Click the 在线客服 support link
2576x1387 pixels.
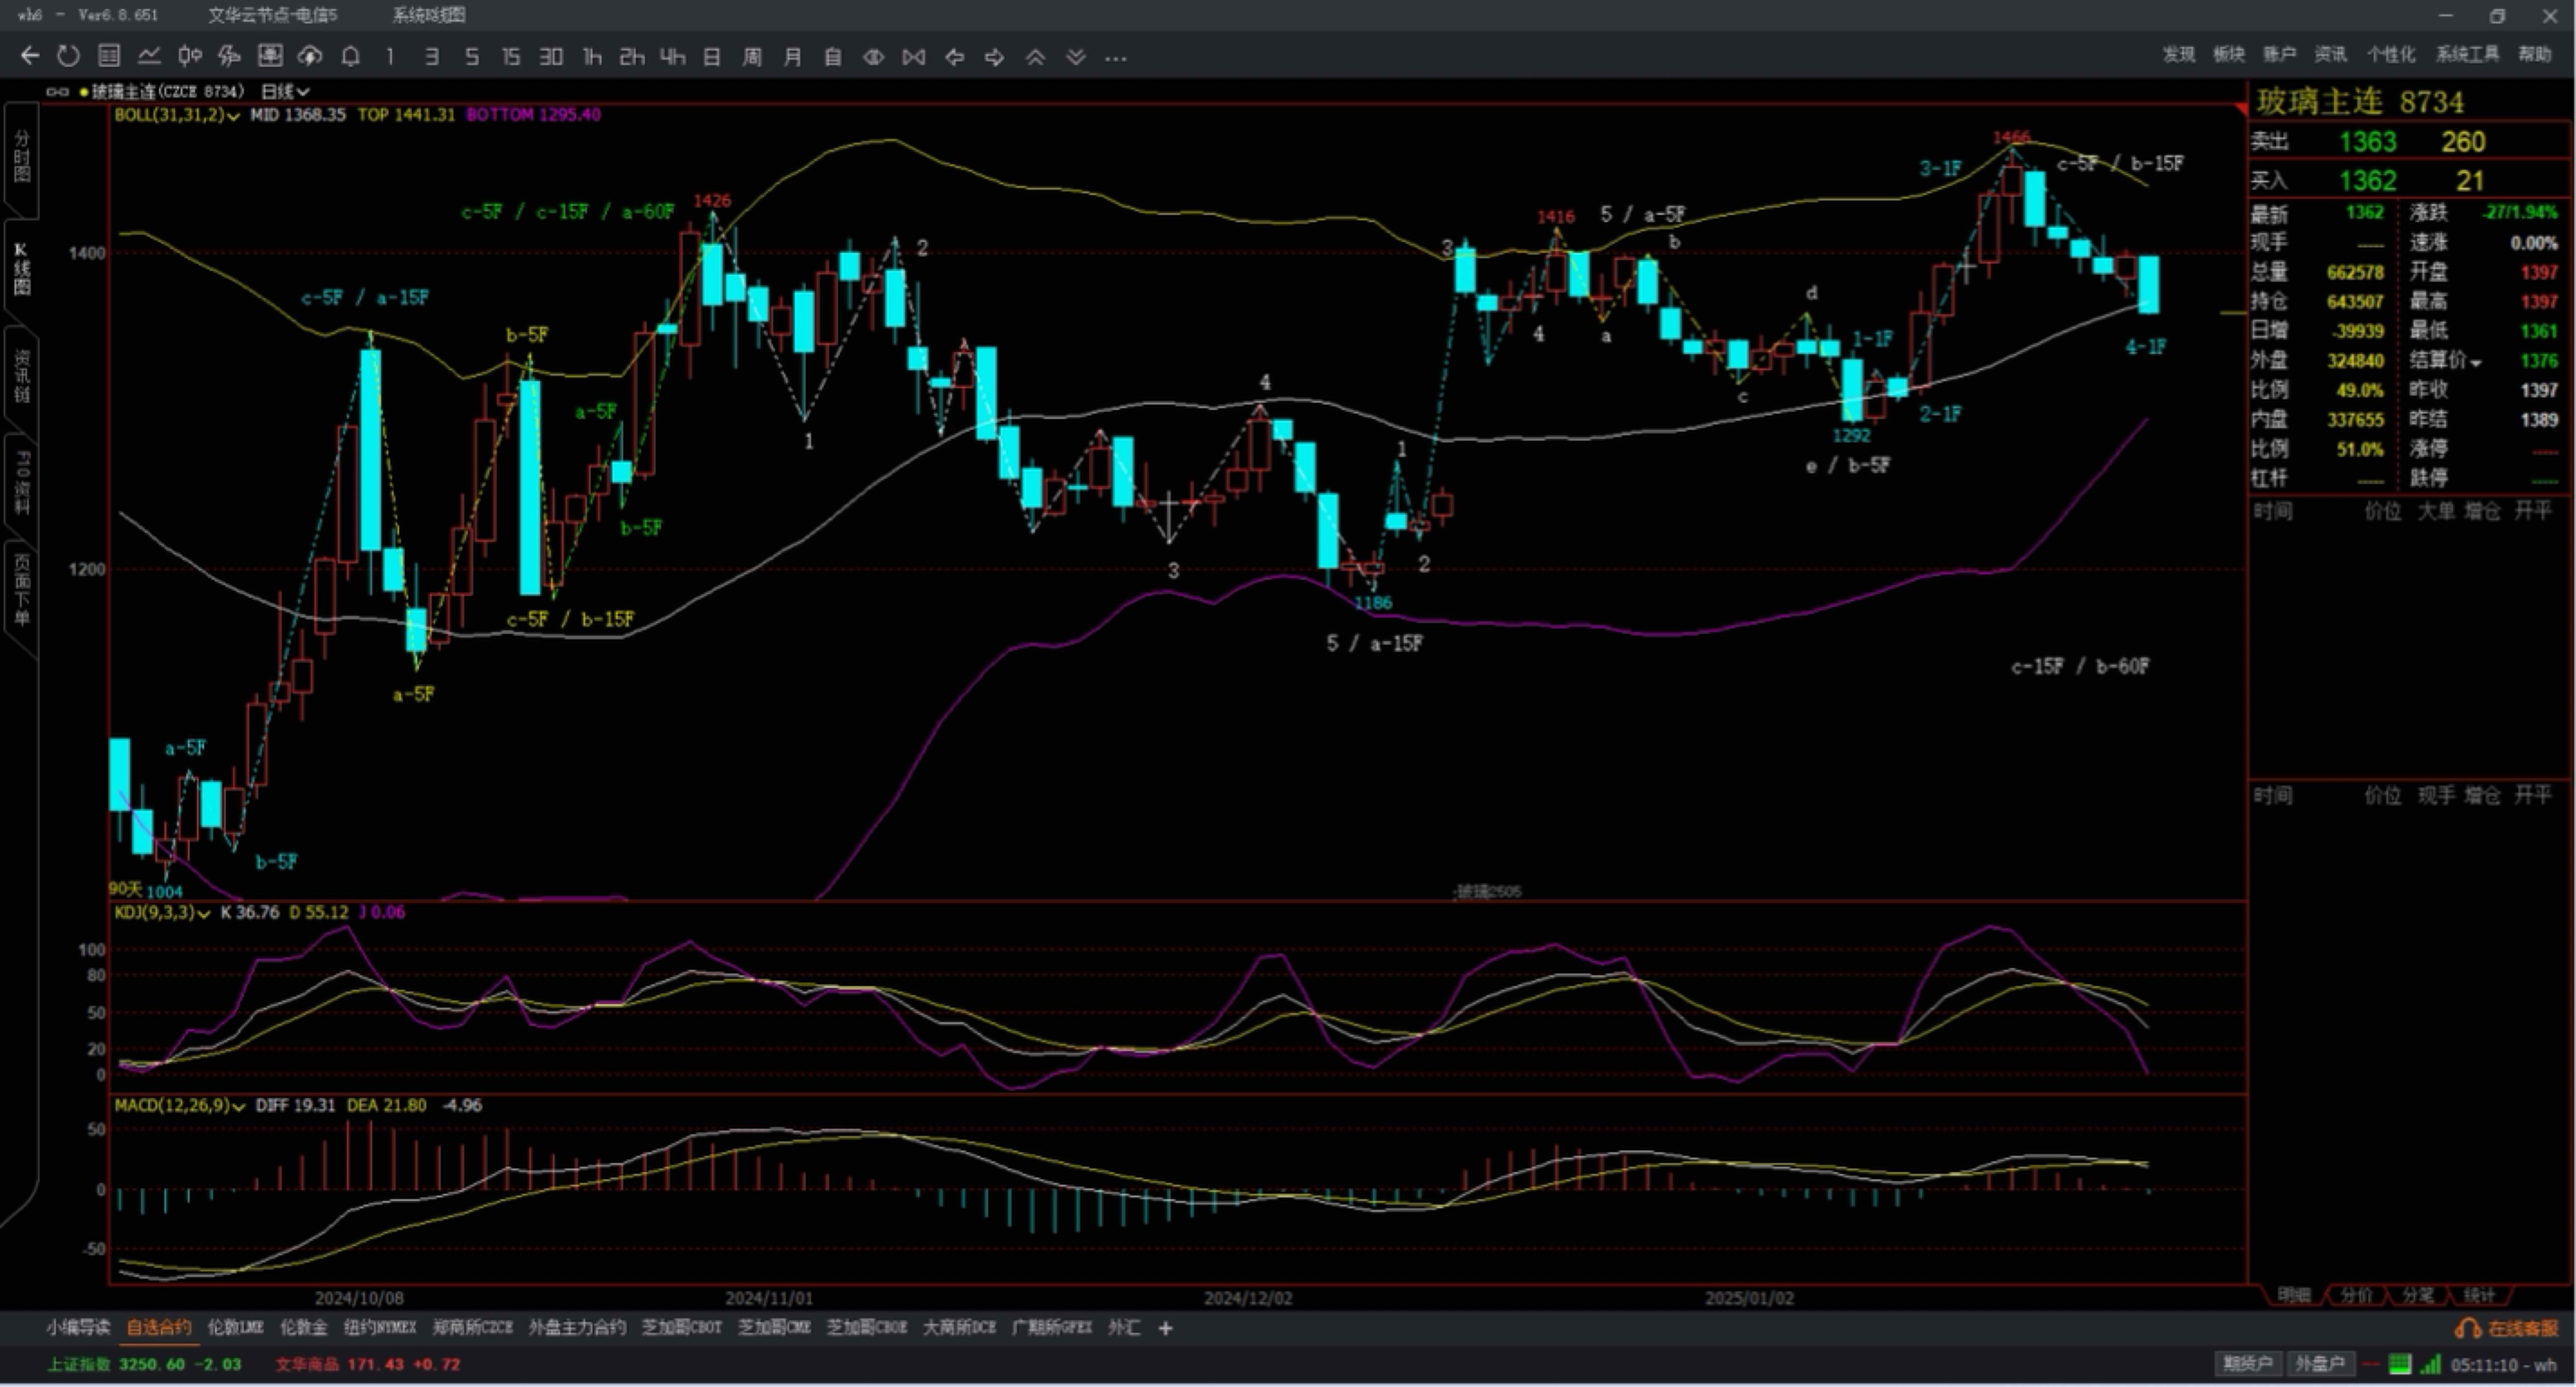pos(2509,1328)
